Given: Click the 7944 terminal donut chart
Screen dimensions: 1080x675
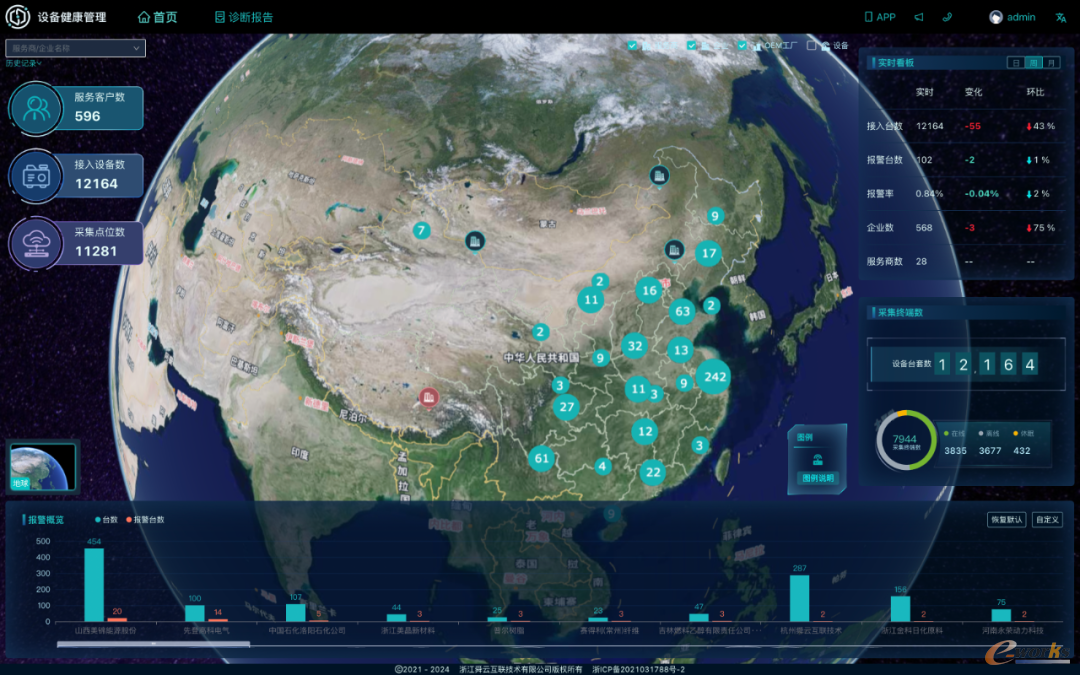Looking at the screenshot, I should pos(905,441).
